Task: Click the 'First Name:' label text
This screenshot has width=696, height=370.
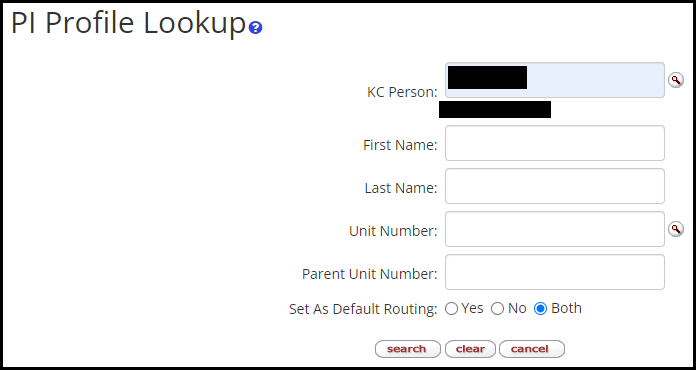Action: click(400, 145)
